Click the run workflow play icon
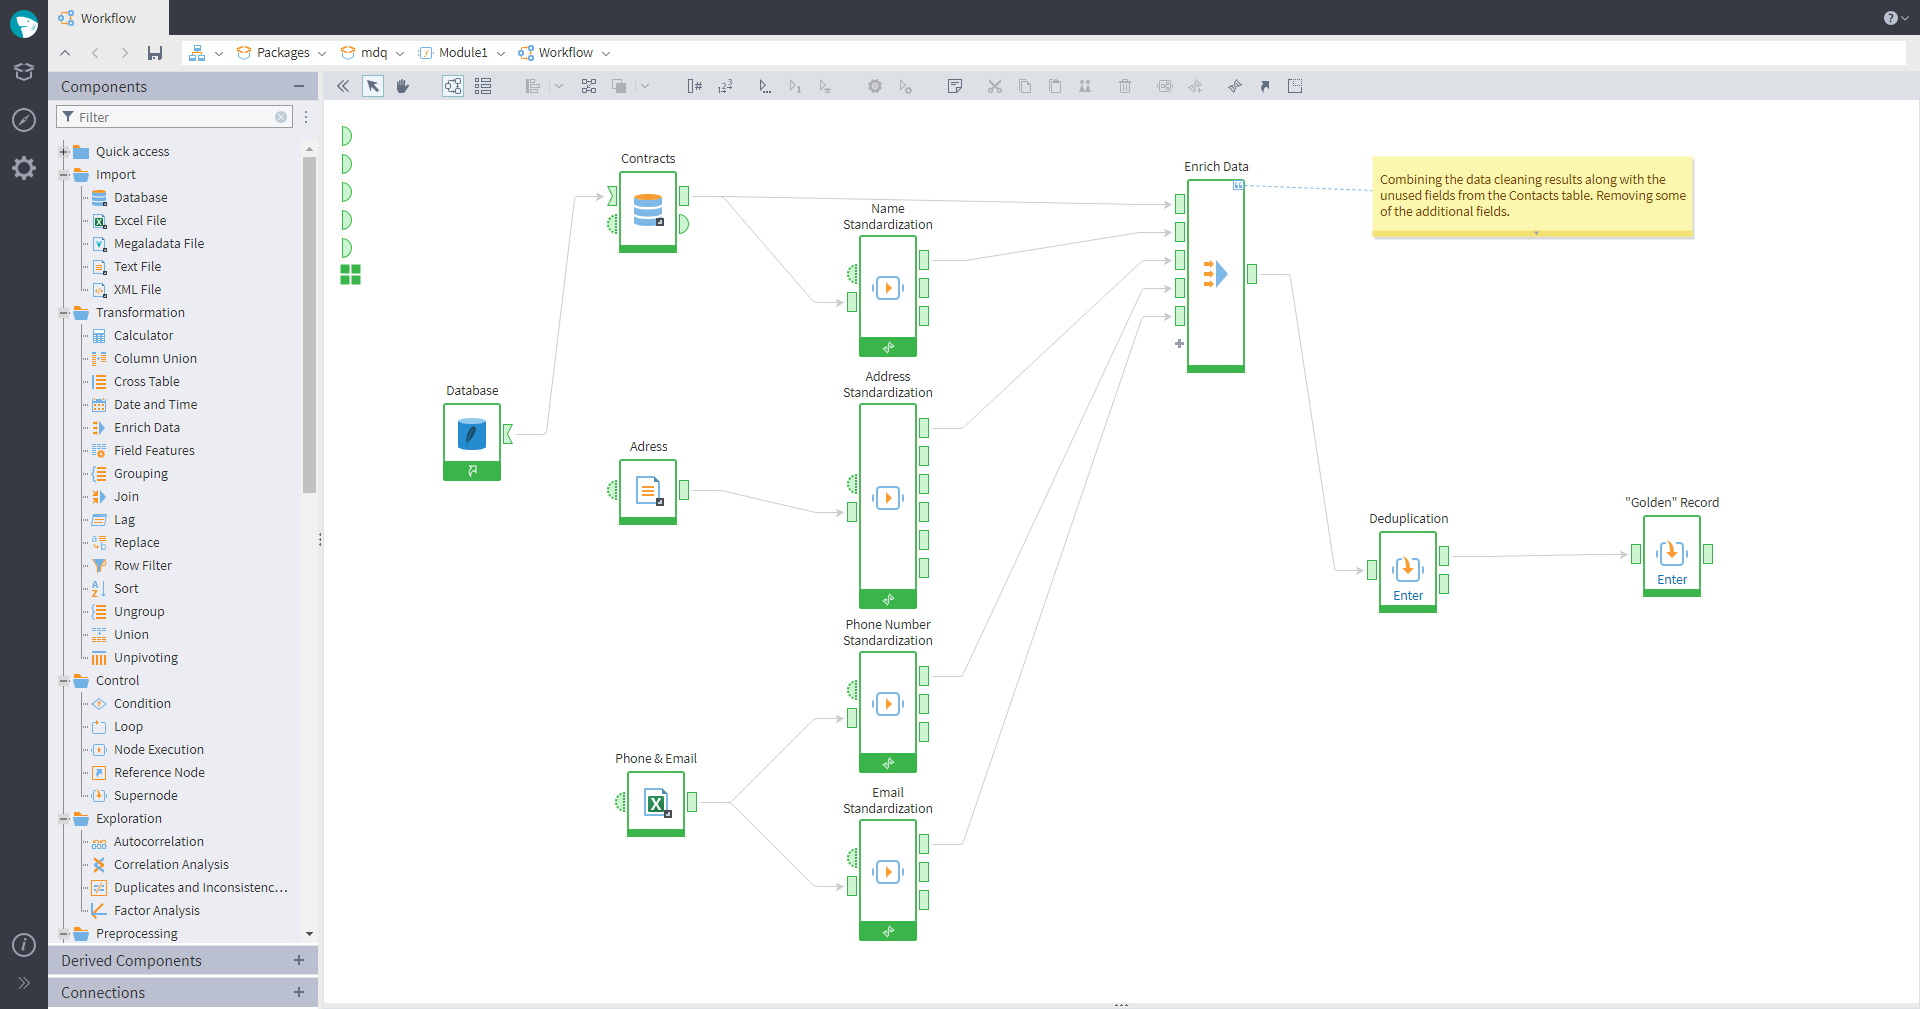This screenshot has width=1920, height=1009. (764, 87)
